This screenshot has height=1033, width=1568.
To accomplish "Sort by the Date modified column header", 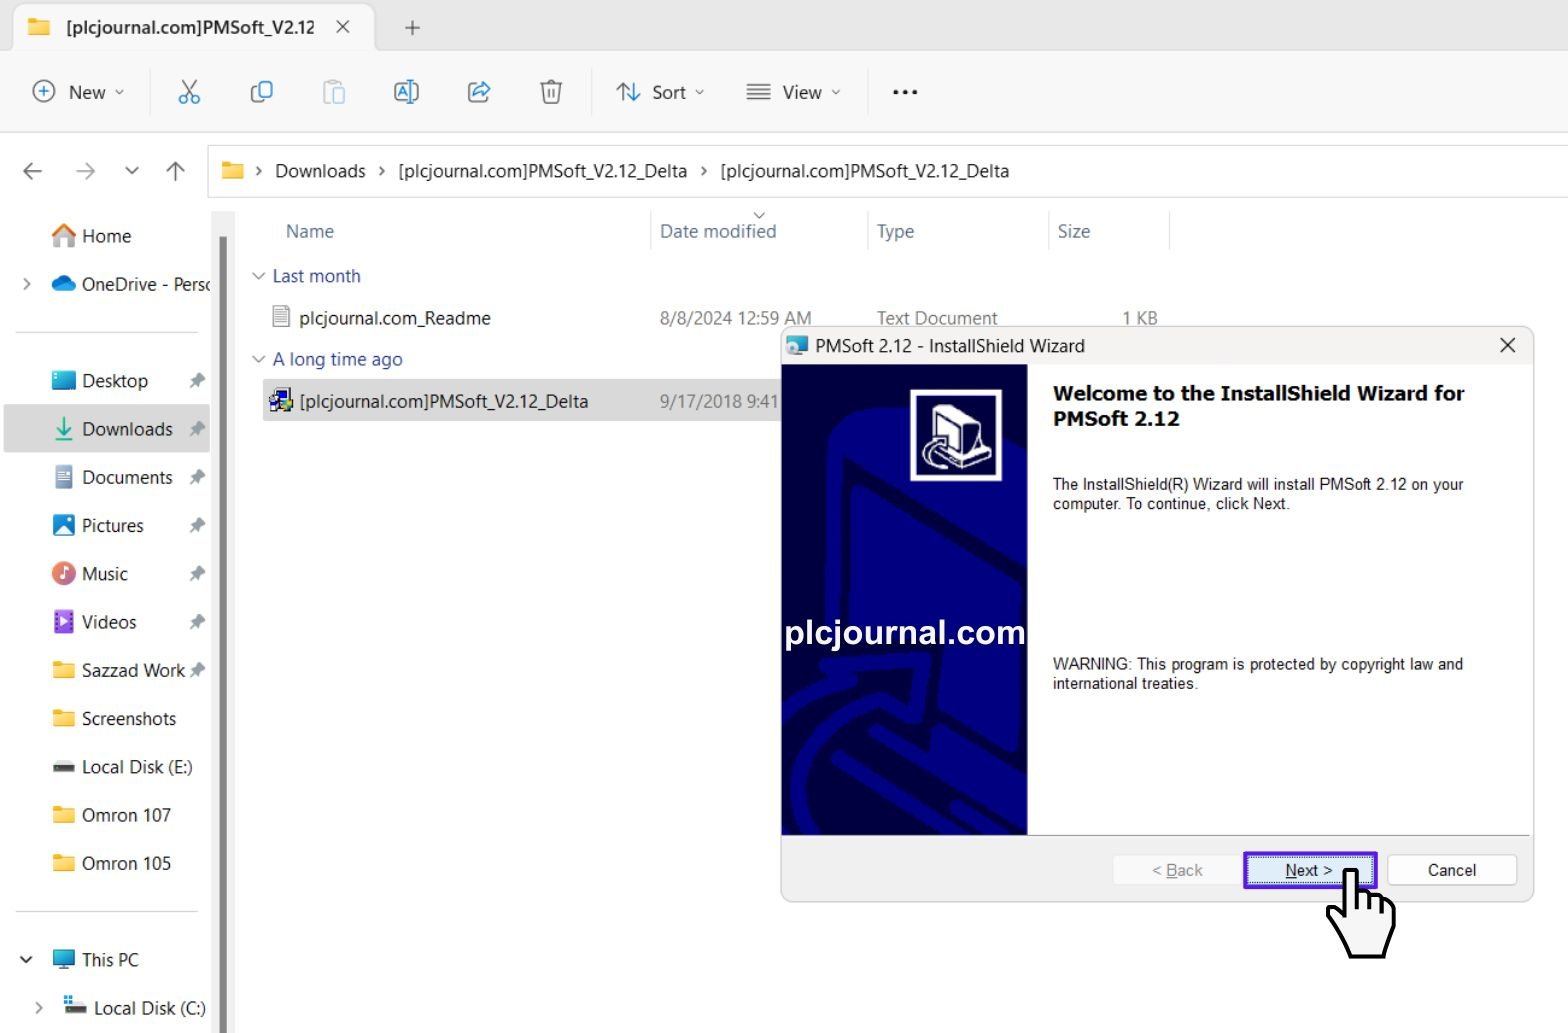I will coord(718,231).
